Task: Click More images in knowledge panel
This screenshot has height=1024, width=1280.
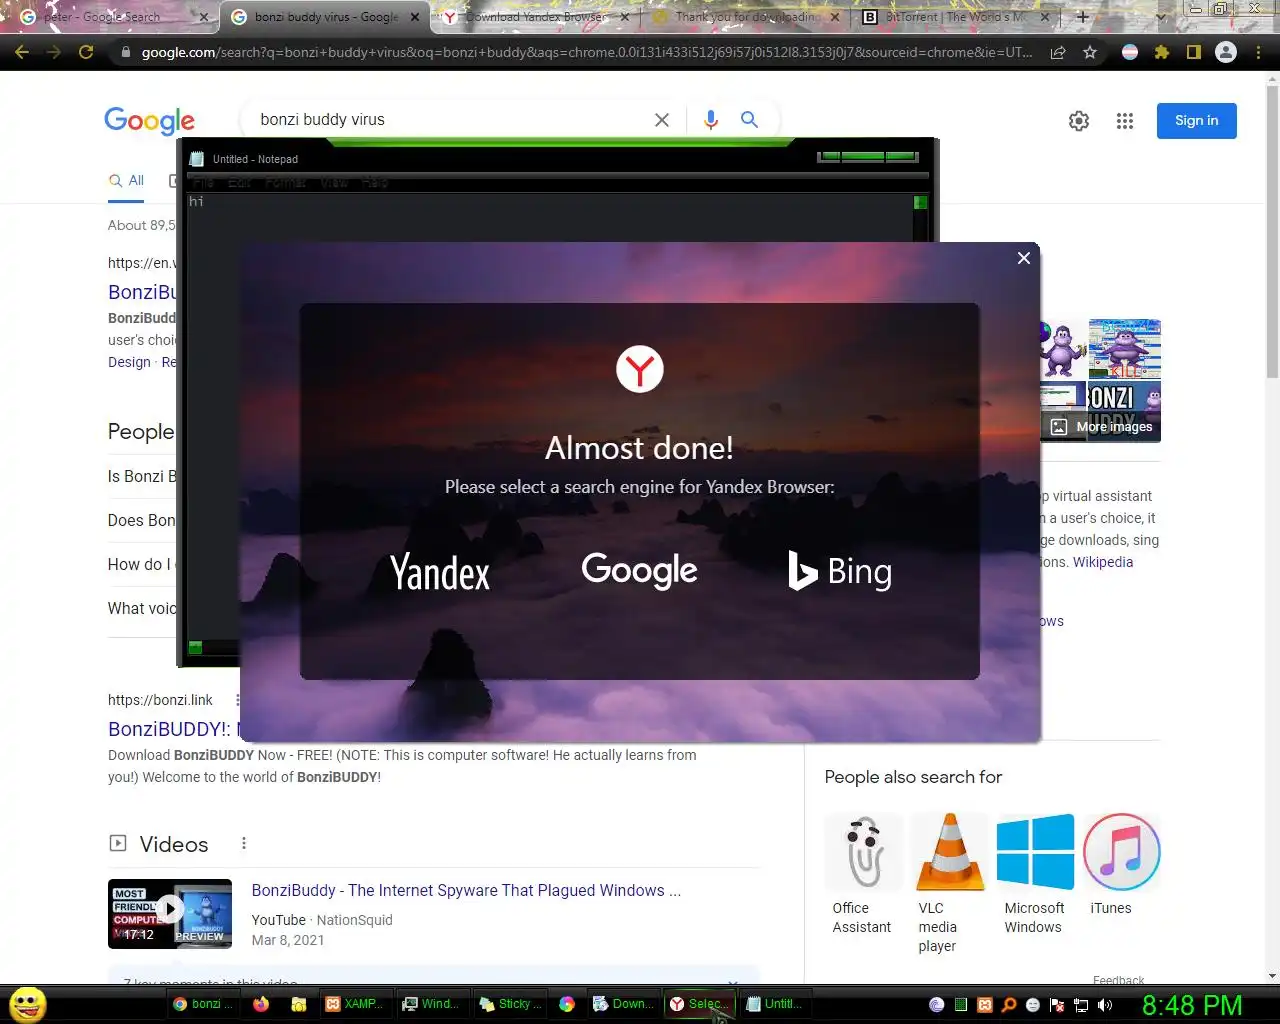Action: pos(1102,427)
